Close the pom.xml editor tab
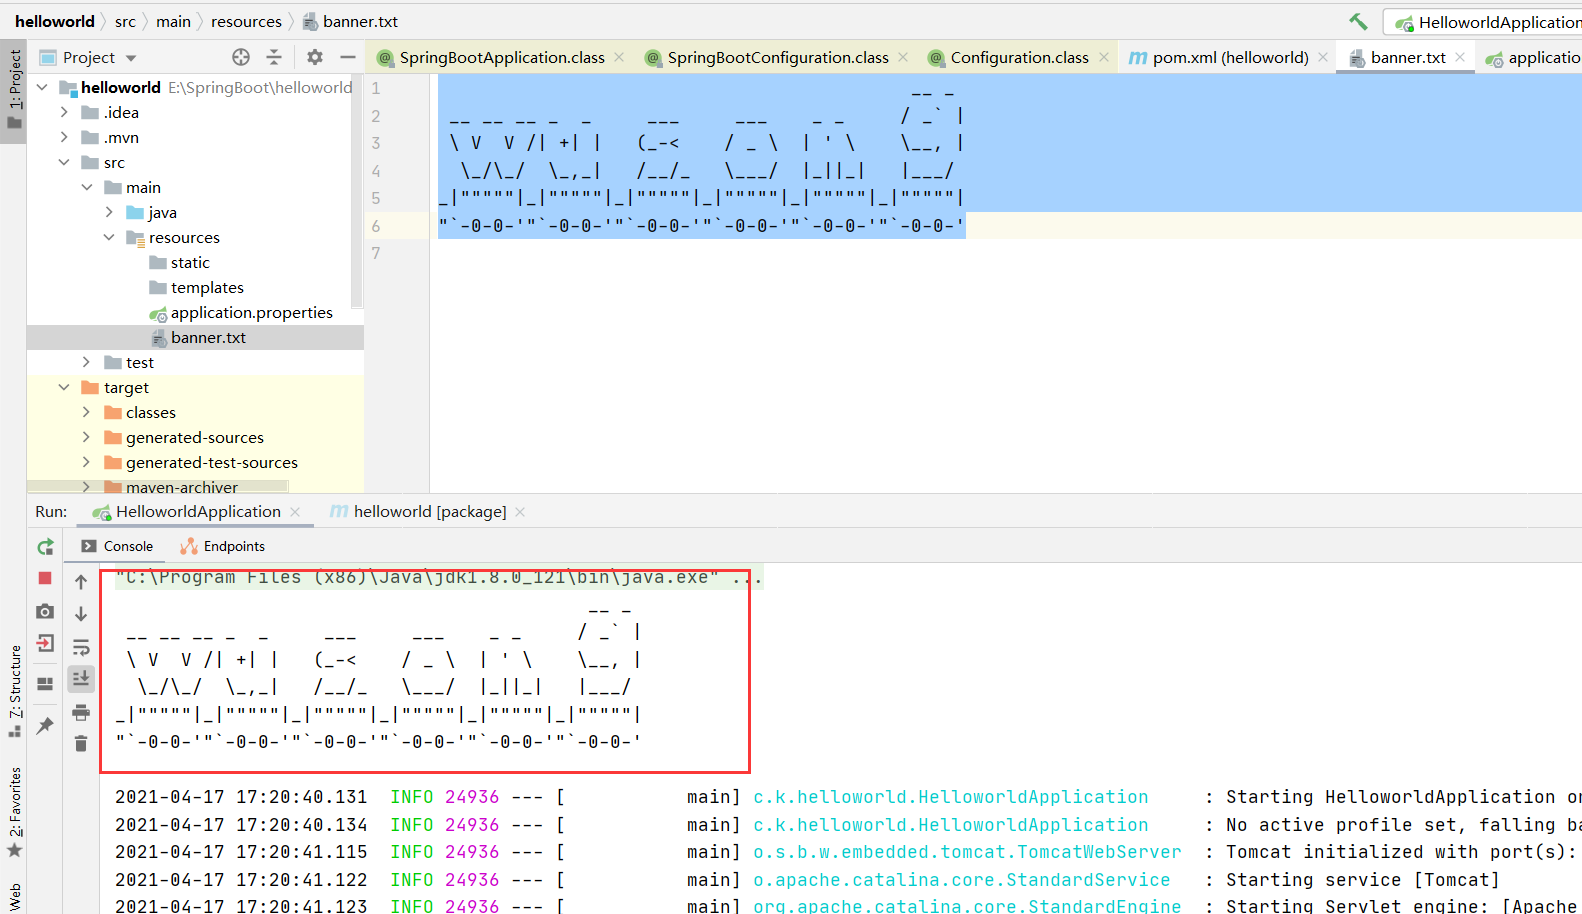 coord(1323,57)
